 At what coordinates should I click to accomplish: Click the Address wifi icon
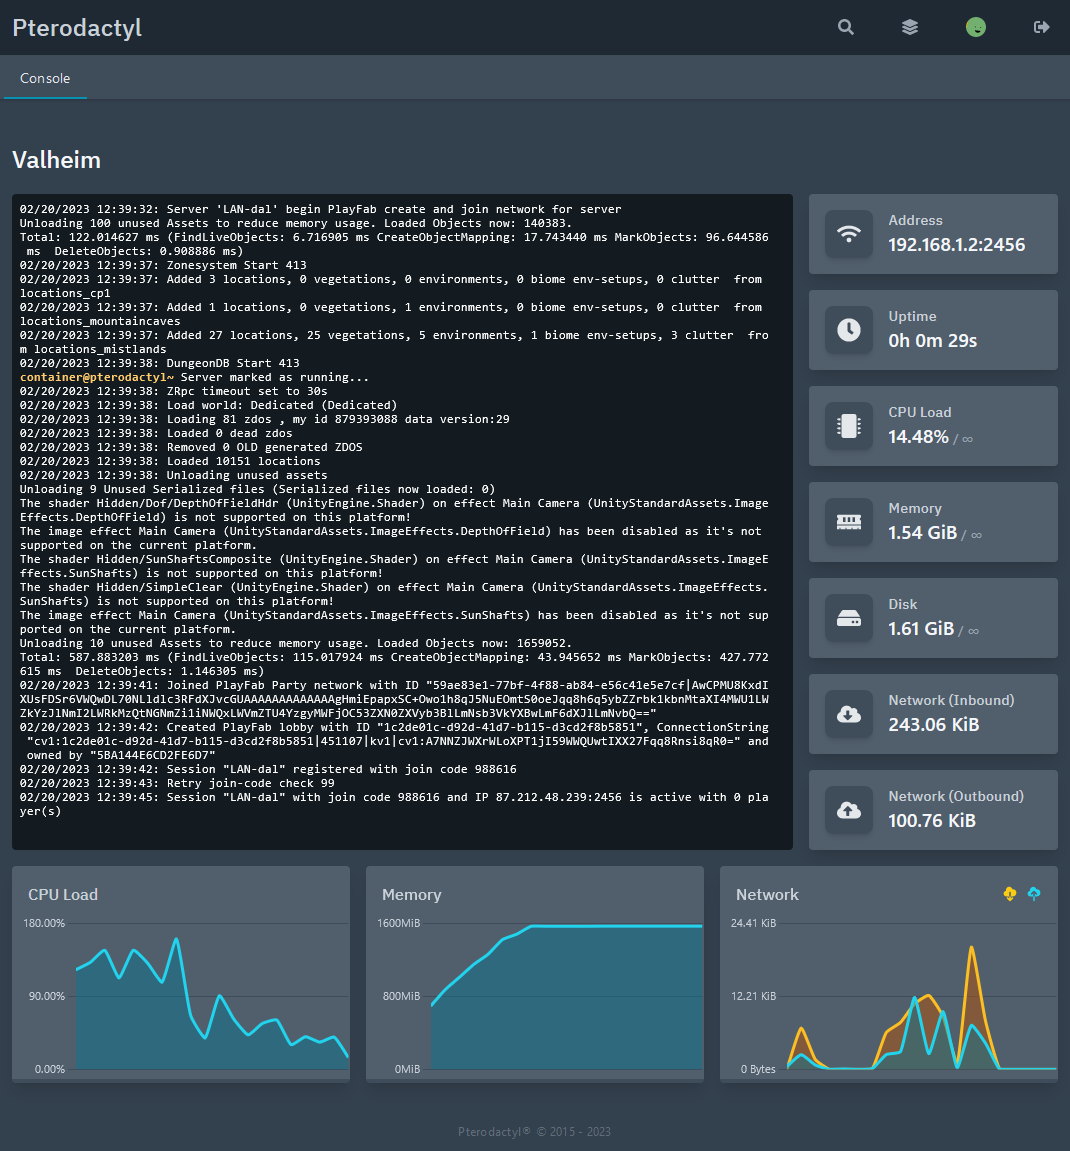click(849, 234)
